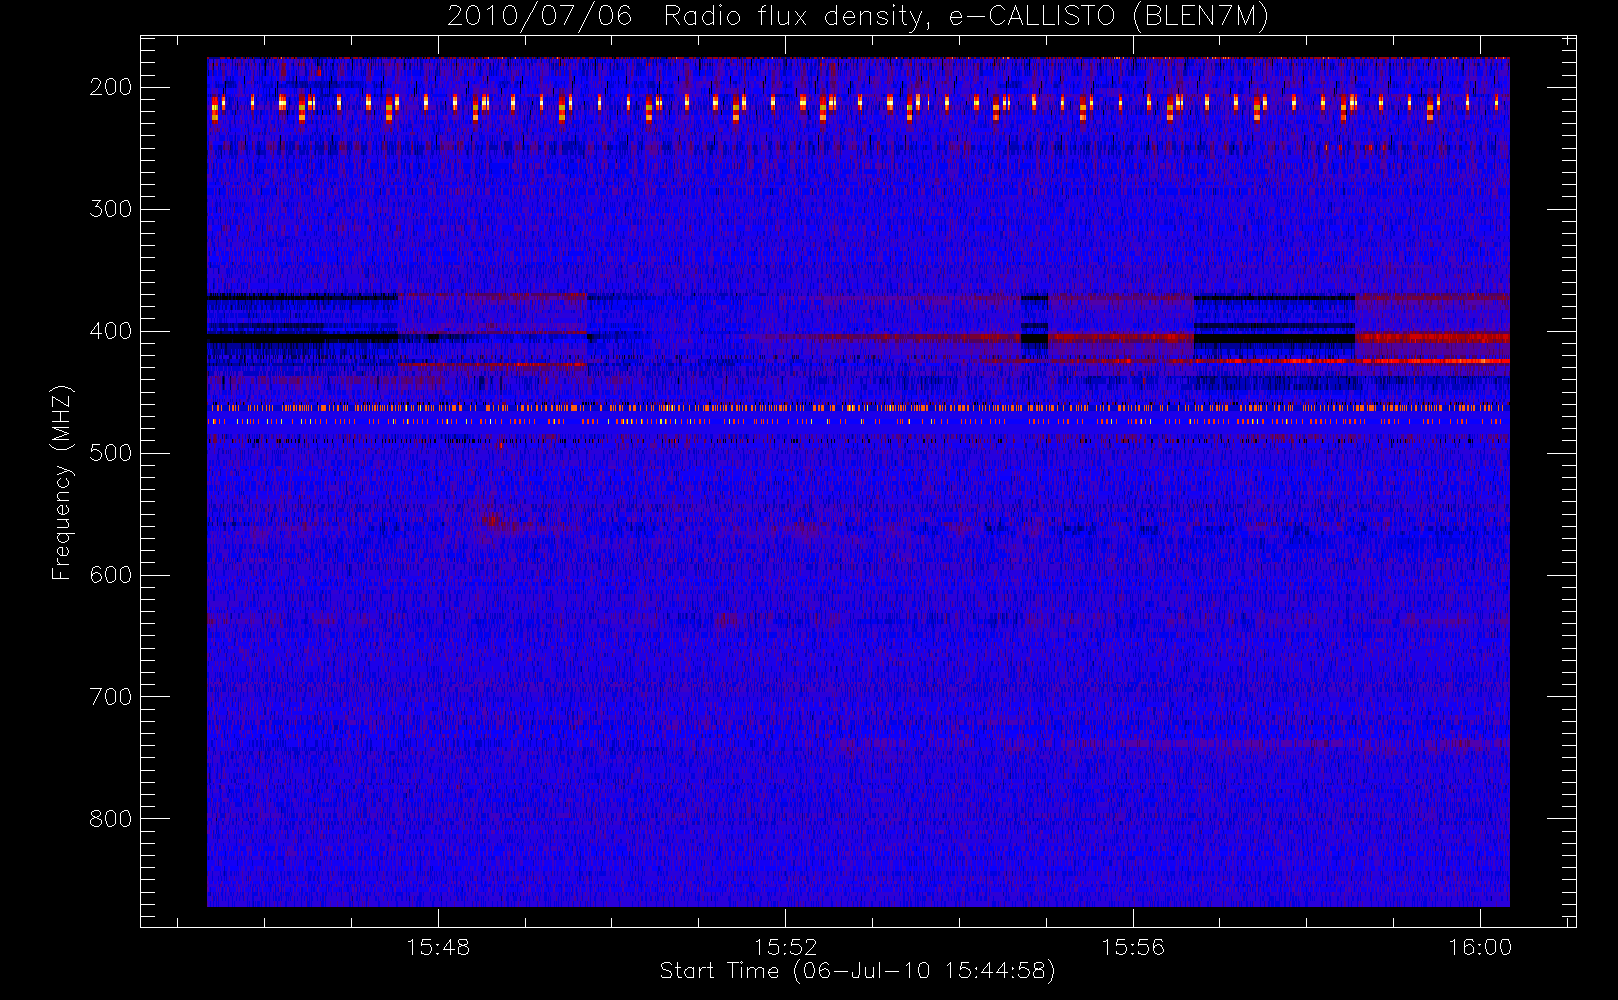
Task: Click the plot title "Radio flux density, e-CALLISTO (BLEN7M)"
Action: tap(966, 17)
